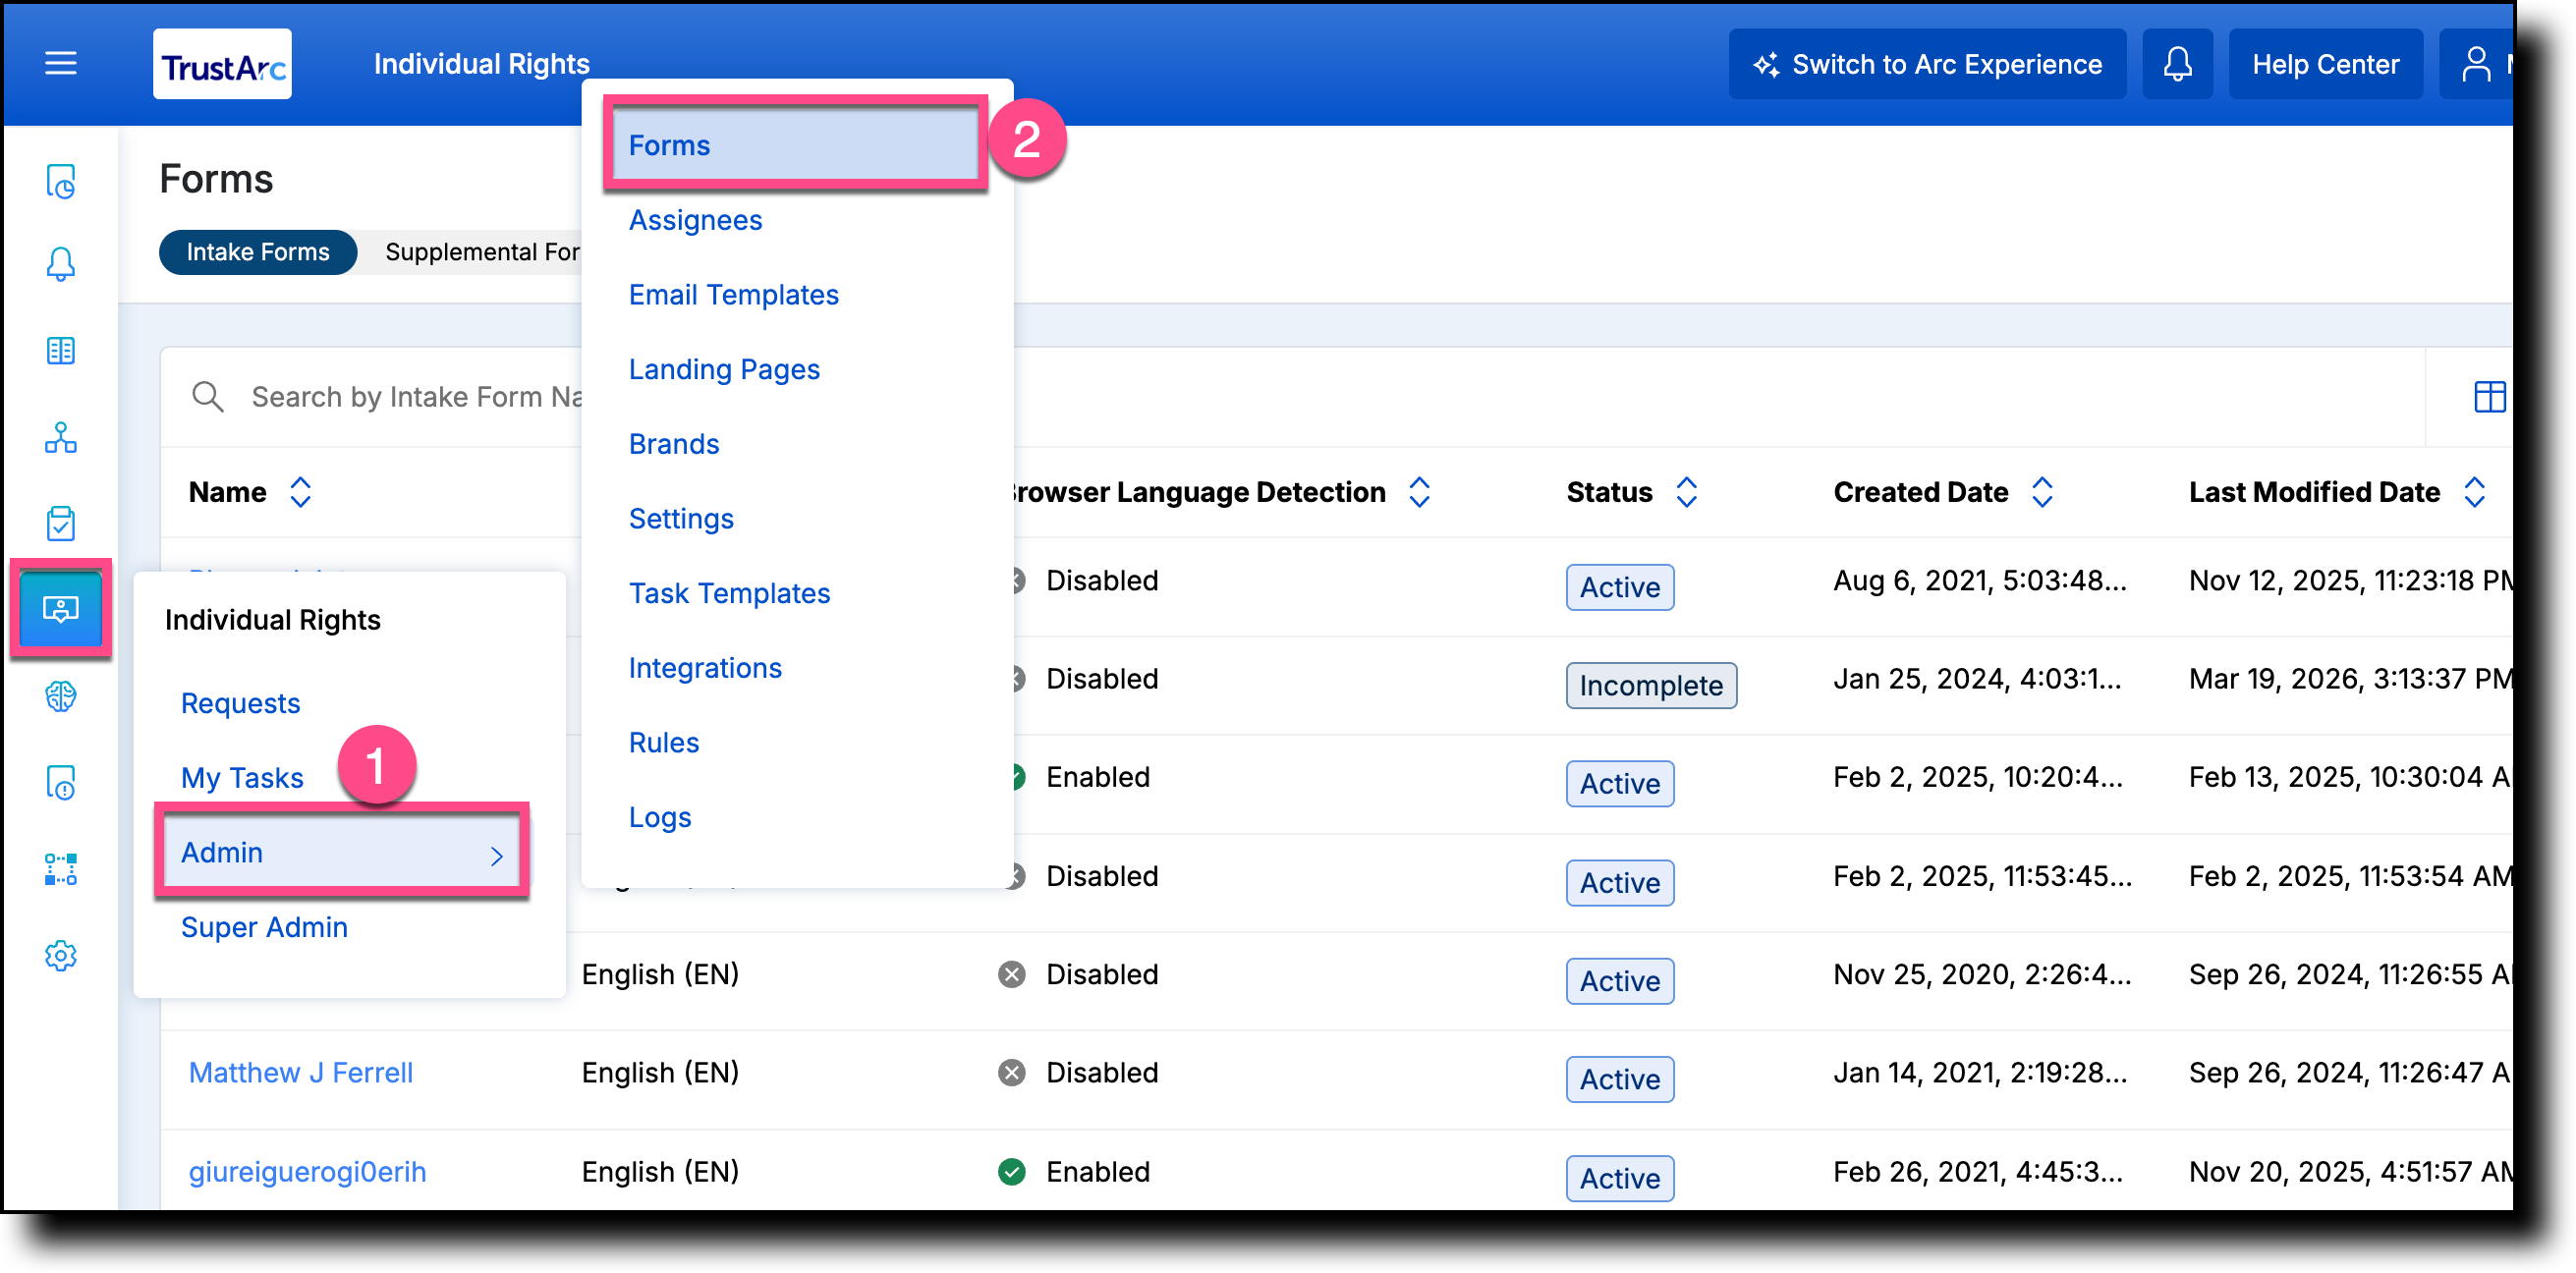Image resolution: width=2576 pixels, height=1273 pixels.
Task: Click the TrustArc logo
Action: pos(222,64)
